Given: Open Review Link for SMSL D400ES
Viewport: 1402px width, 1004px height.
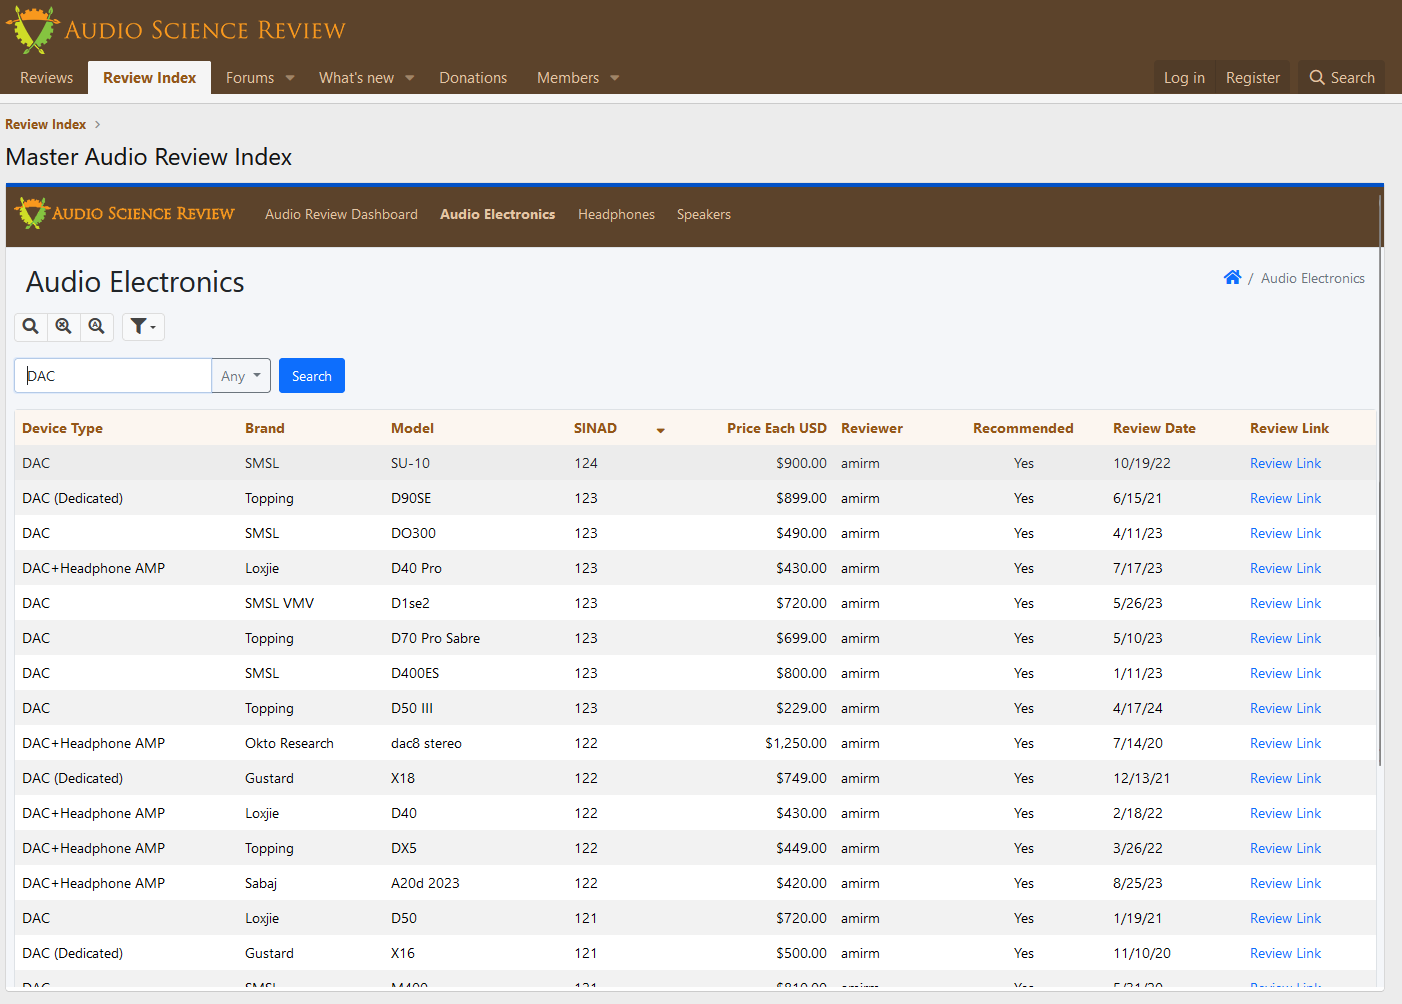Looking at the screenshot, I should pyautogui.click(x=1285, y=673).
